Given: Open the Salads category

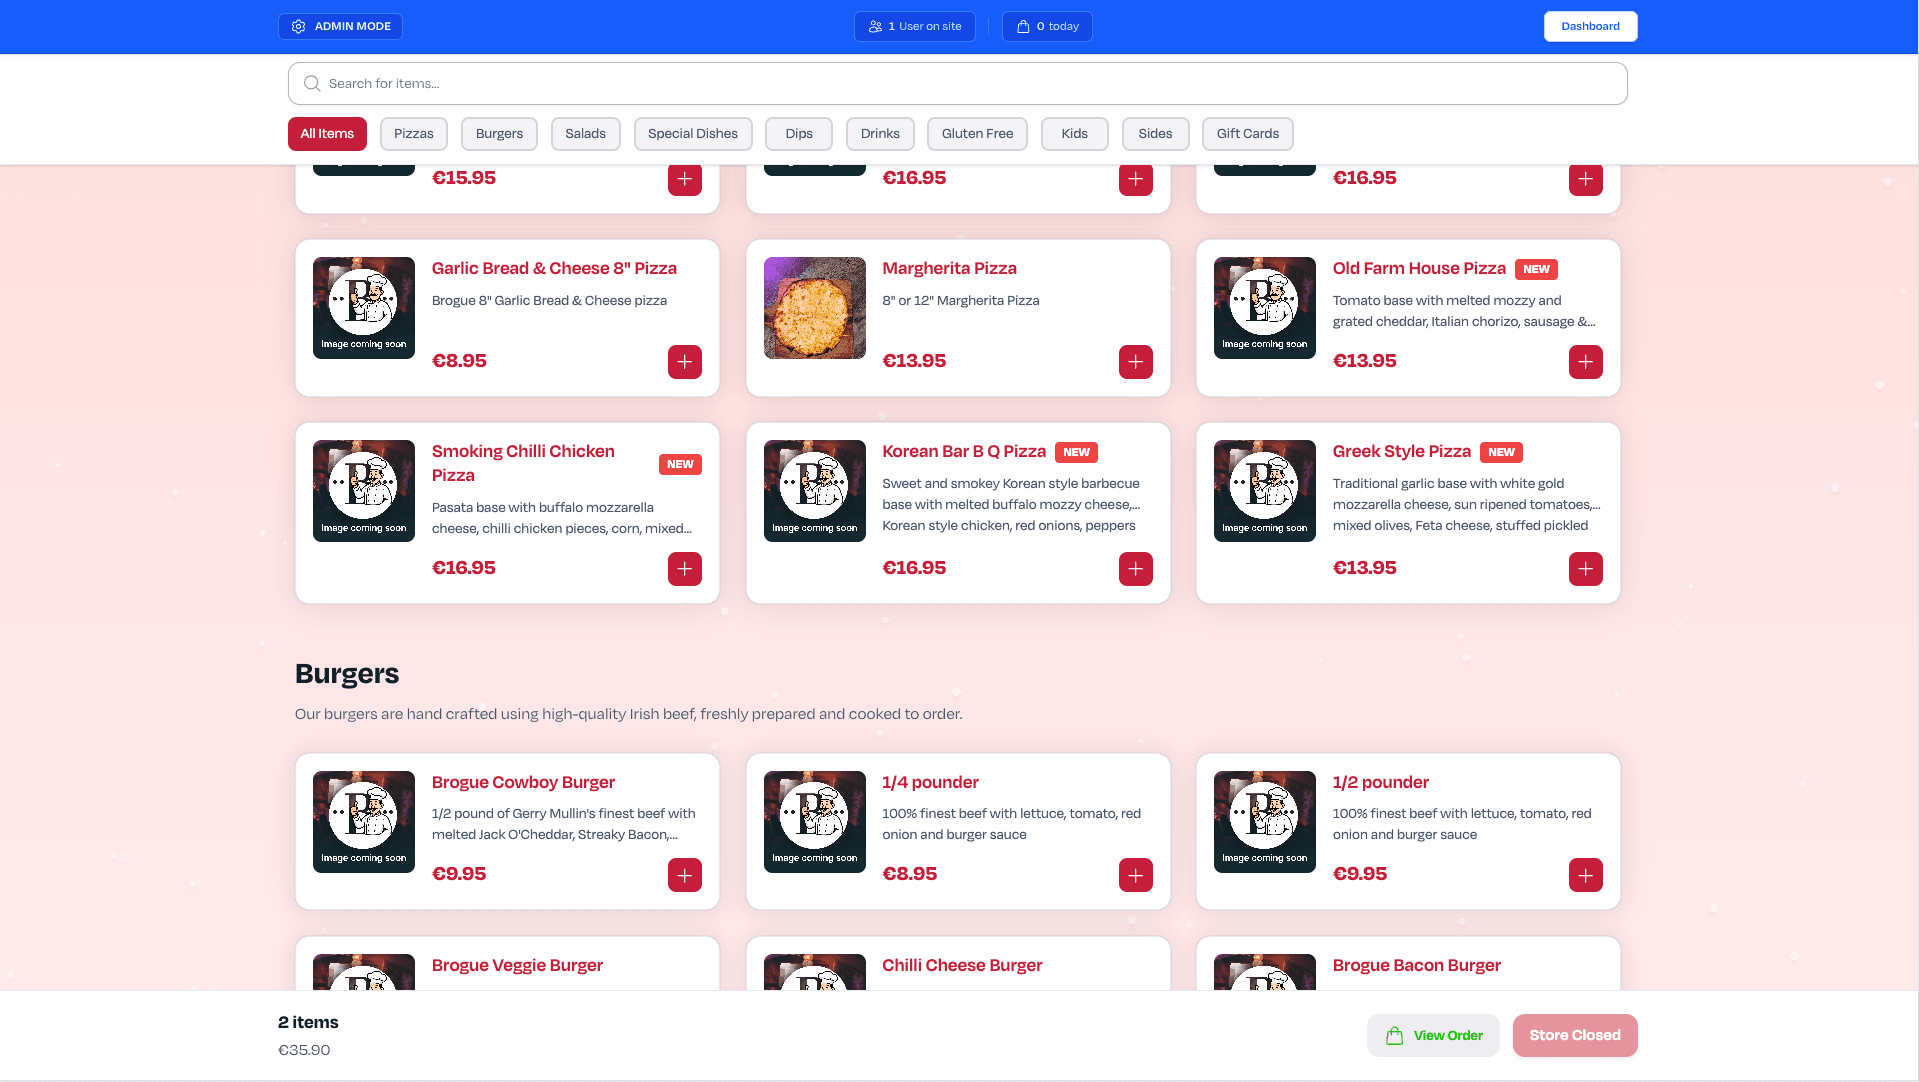Looking at the screenshot, I should [585, 134].
